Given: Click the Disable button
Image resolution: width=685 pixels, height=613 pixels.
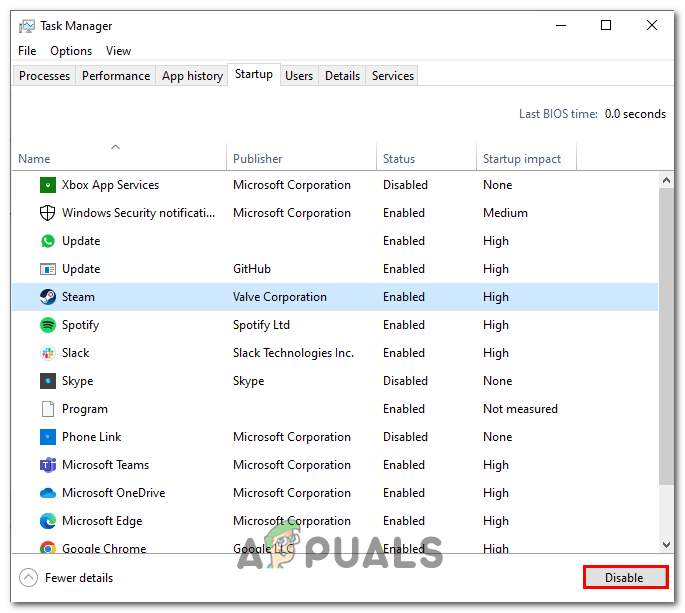Looking at the screenshot, I should (625, 578).
